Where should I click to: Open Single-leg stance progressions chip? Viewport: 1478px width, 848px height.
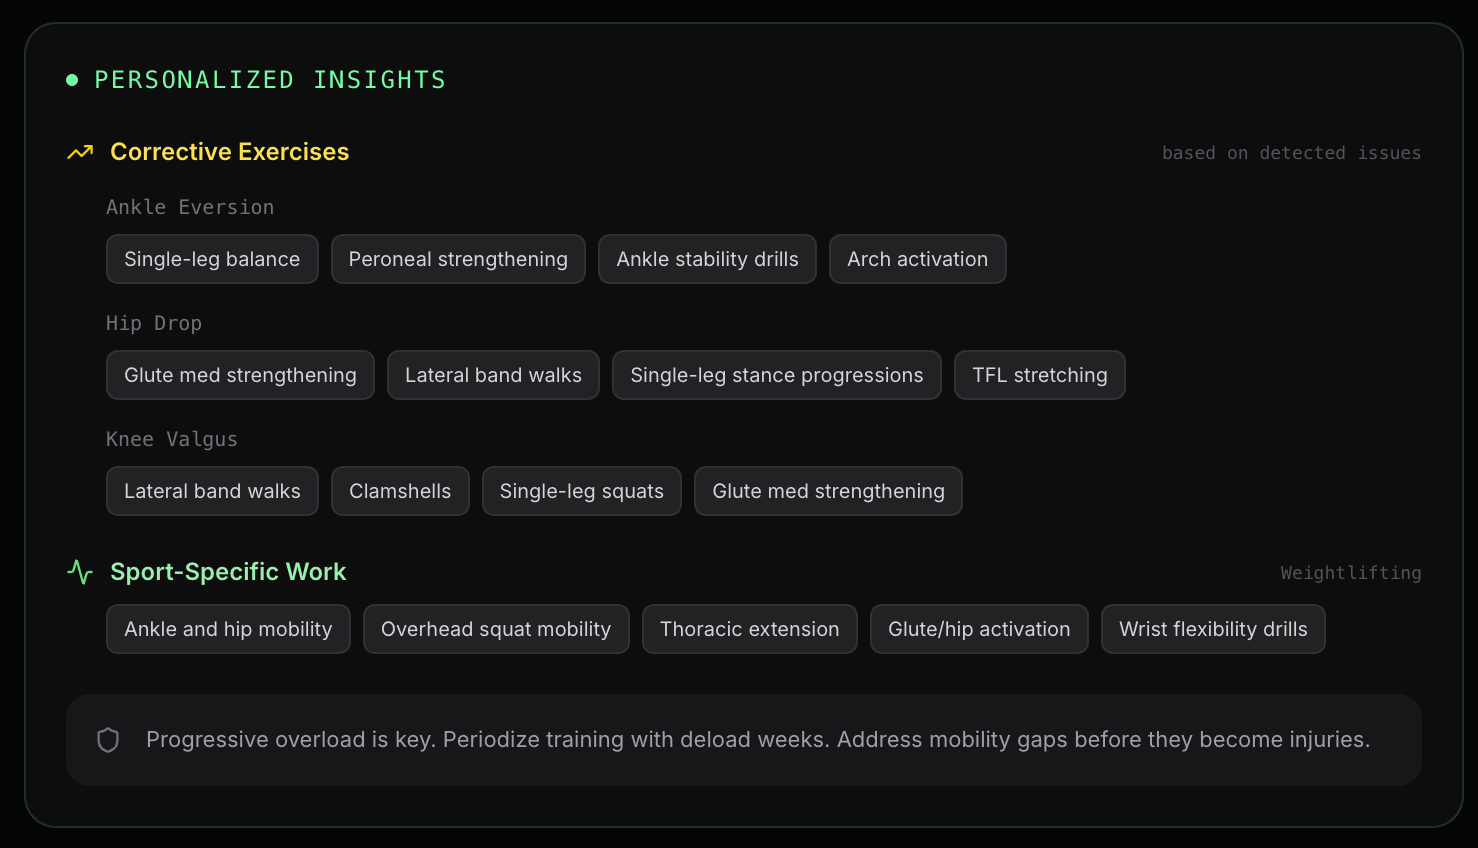pyautogui.click(x=776, y=375)
